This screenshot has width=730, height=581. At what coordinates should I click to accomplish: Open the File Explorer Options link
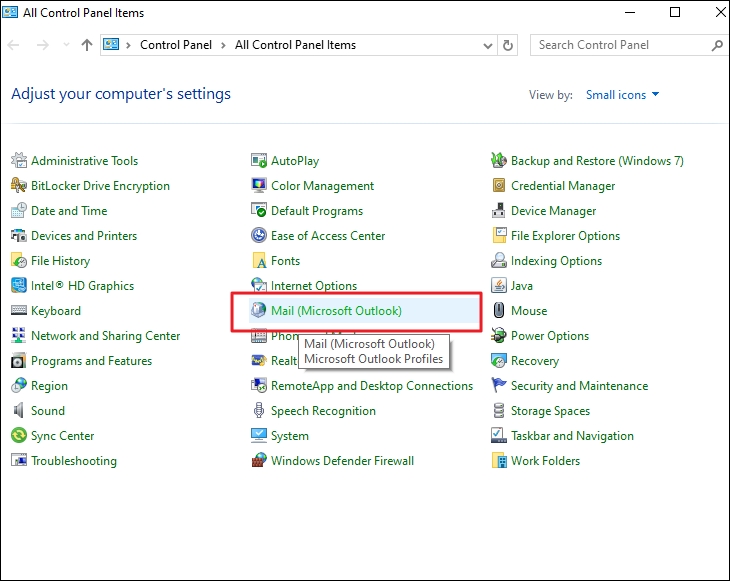point(565,236)
